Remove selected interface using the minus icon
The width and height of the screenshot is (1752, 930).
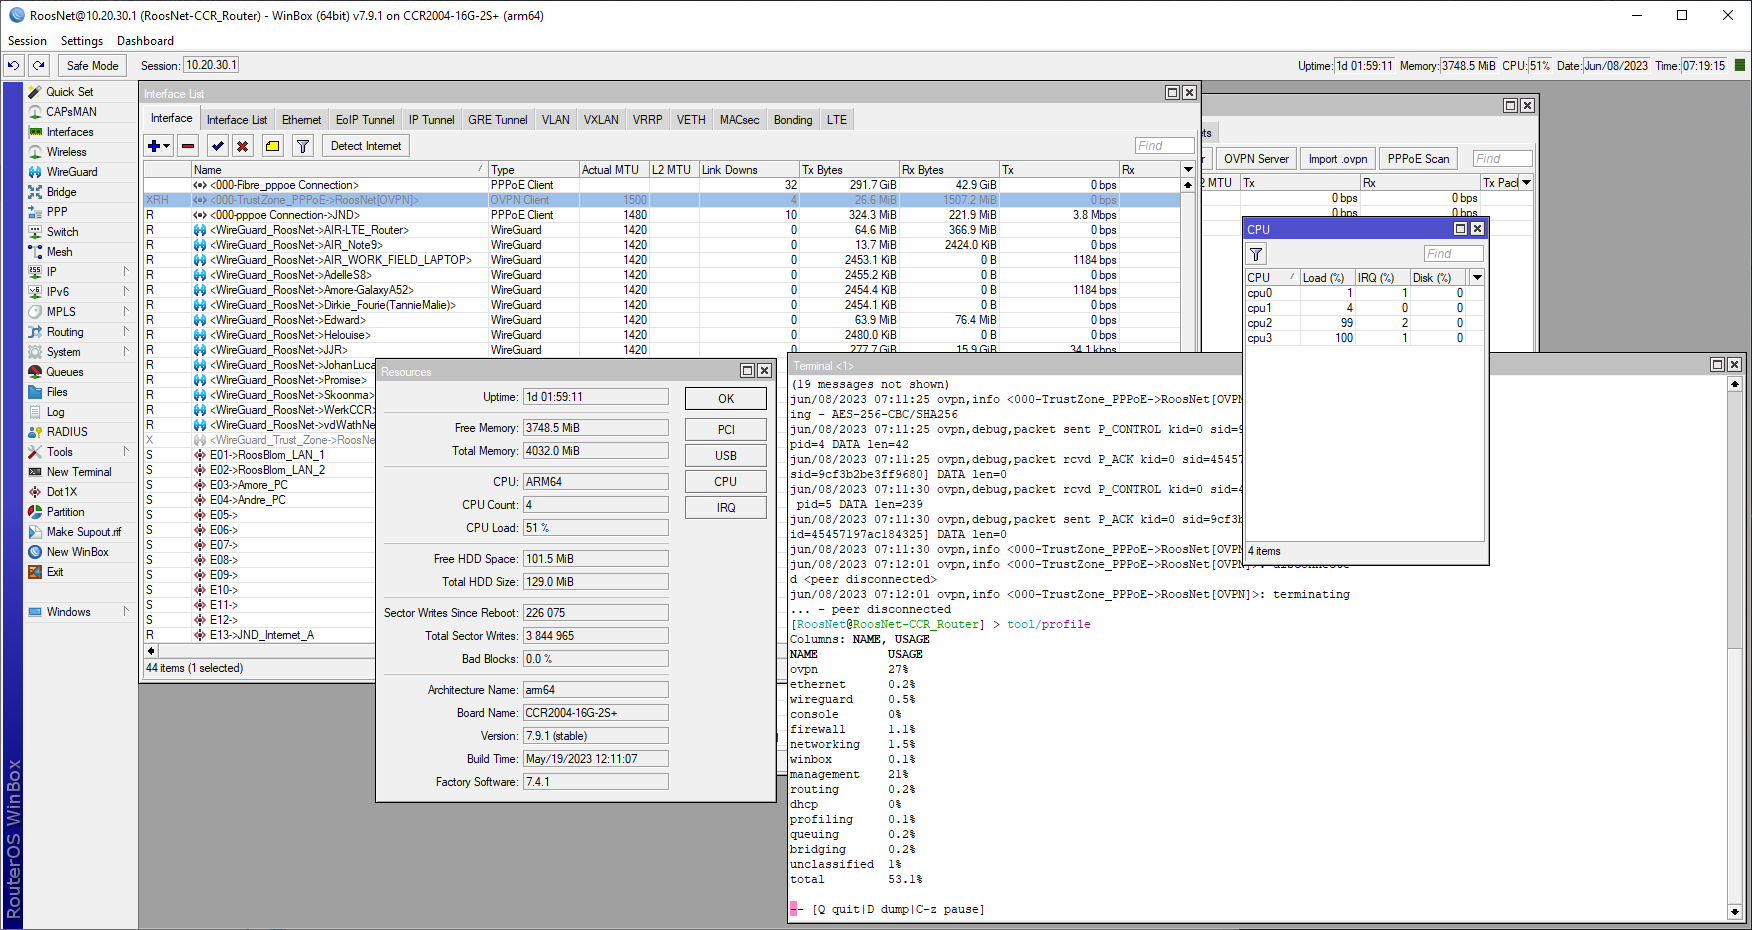pyautogui.click(x=188, y=145)
